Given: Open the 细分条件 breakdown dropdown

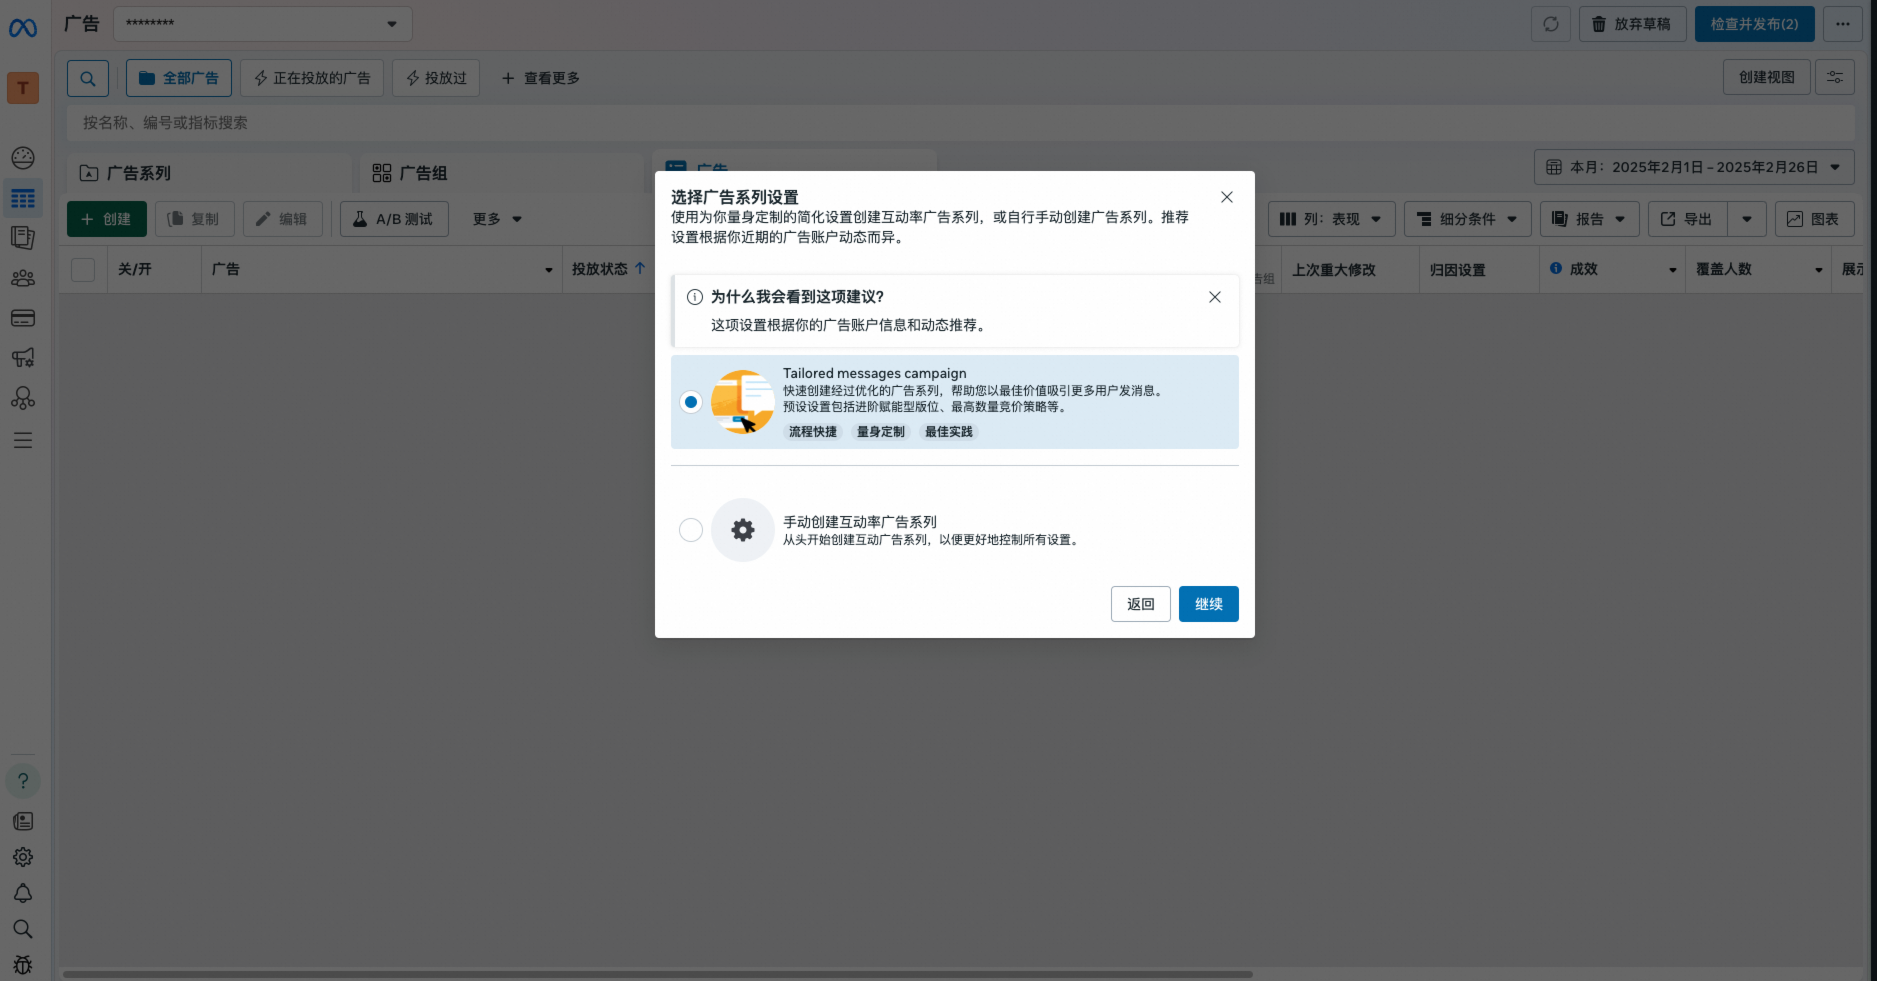Looking at the screenshot, I should (1467, 219).
